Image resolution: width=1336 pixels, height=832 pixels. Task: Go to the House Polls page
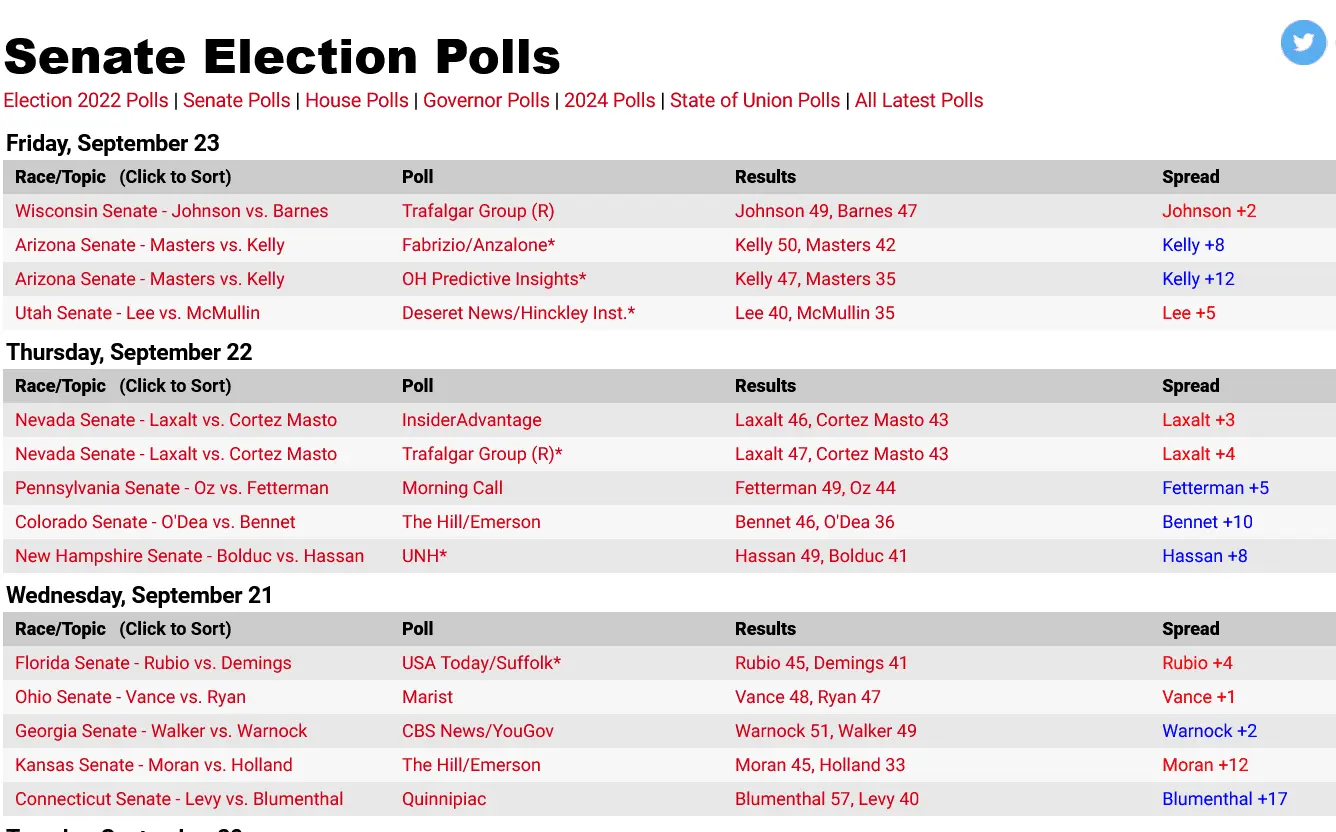click(x=357, y=101)
